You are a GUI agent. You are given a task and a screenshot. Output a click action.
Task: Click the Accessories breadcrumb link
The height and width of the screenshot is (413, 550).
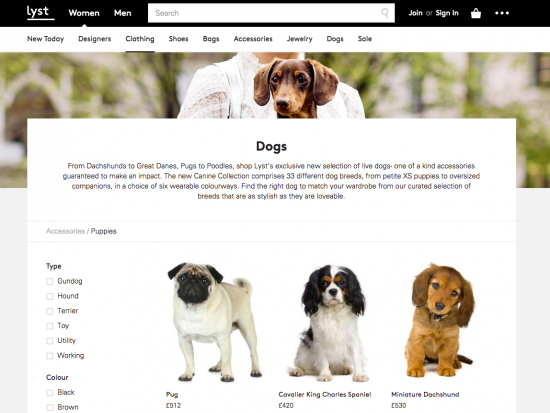66,231
